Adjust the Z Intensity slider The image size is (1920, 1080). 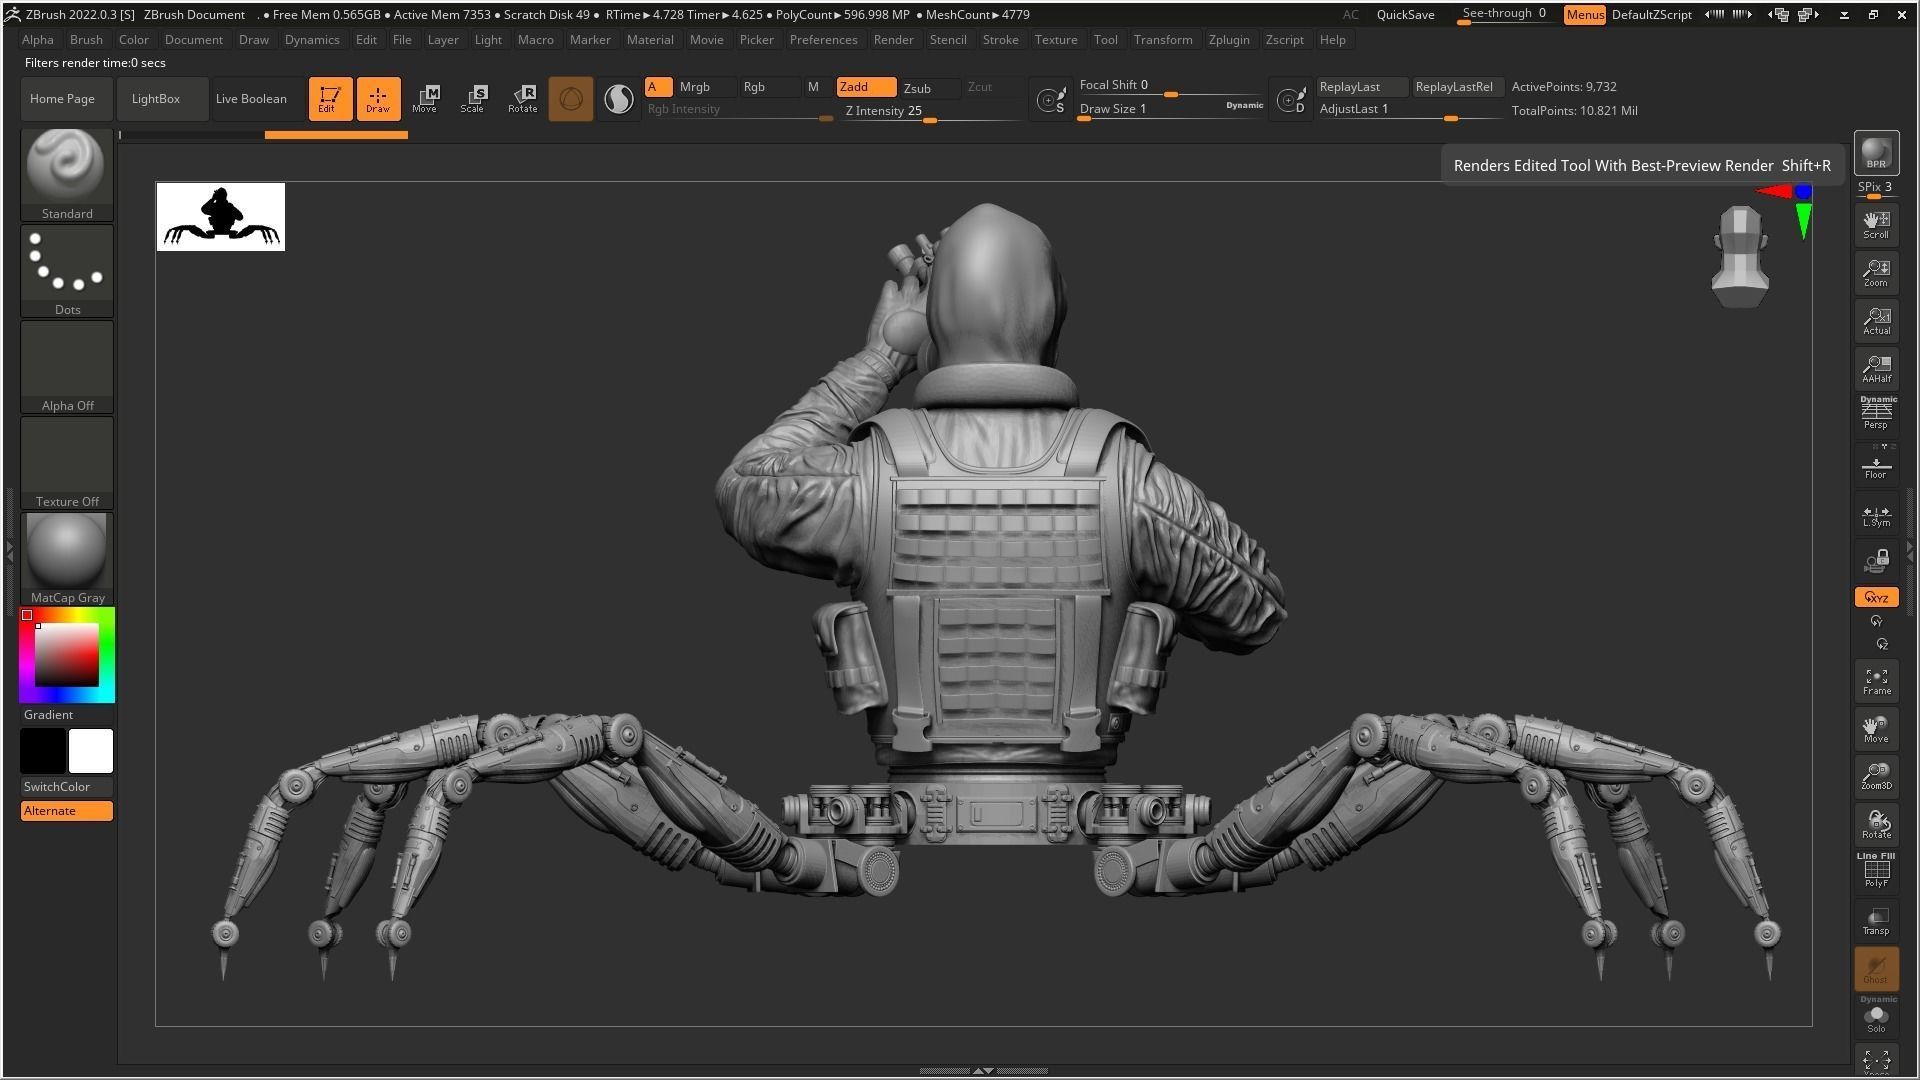(x=932, y=111)
